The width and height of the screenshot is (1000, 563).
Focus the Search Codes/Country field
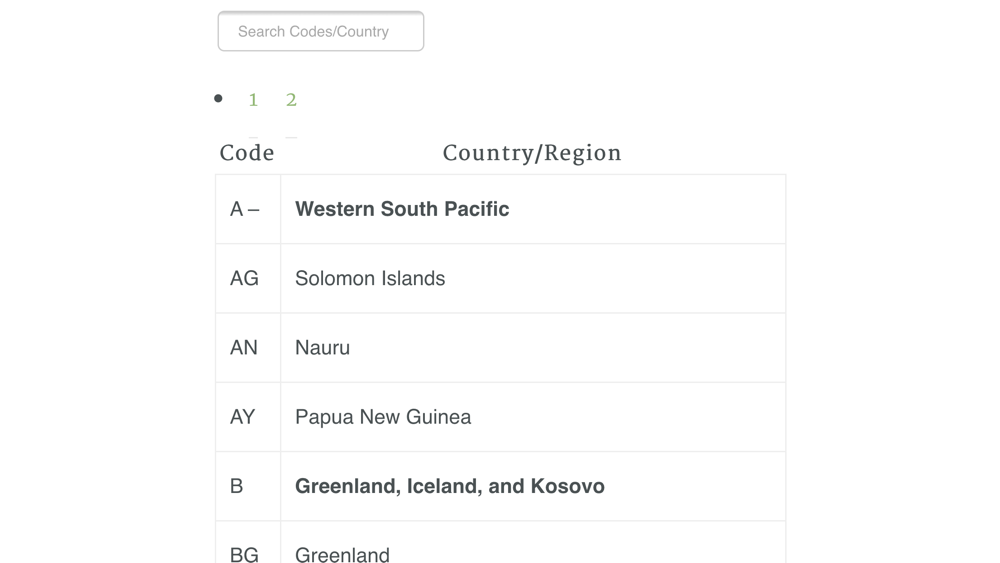(x=321, y=31)
